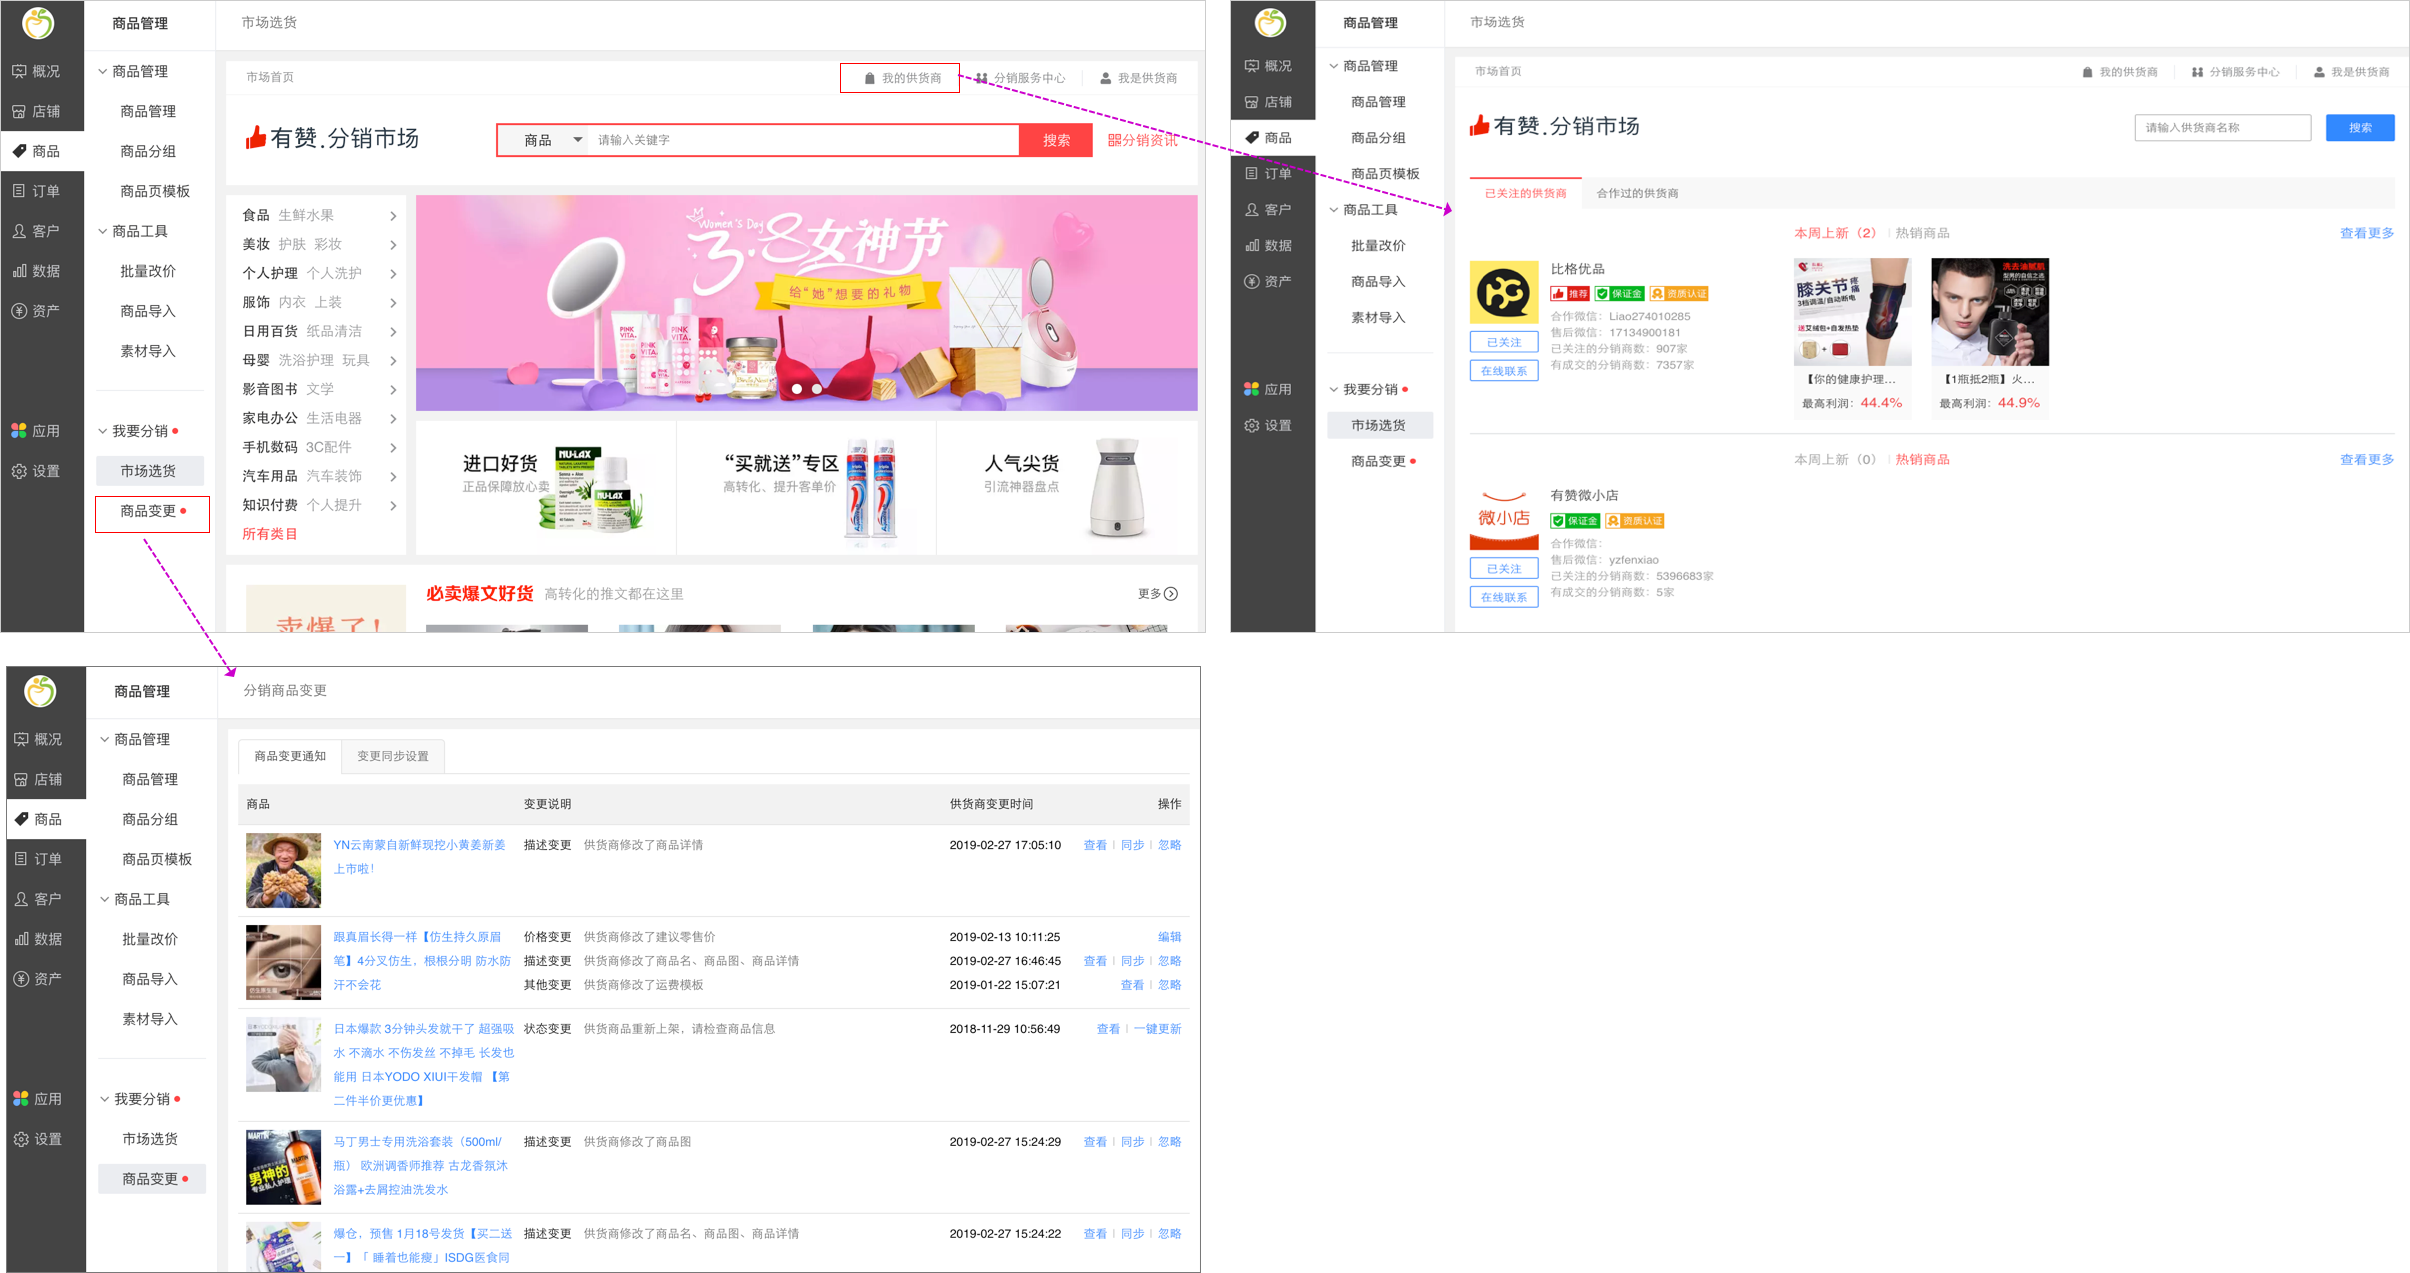Open the 人气尖货 promo tile
This screenshot has width=2410, height=1273.
coord(1067,488)
